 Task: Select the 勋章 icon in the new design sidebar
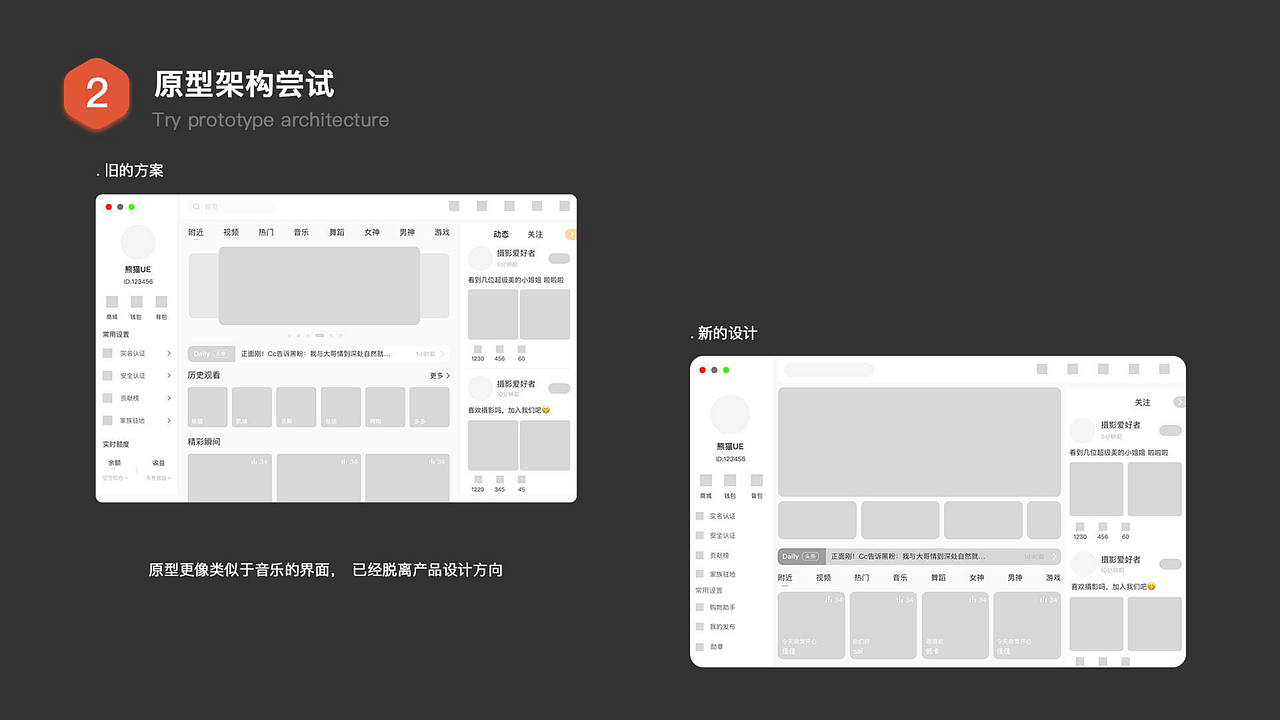click(700, 647)
